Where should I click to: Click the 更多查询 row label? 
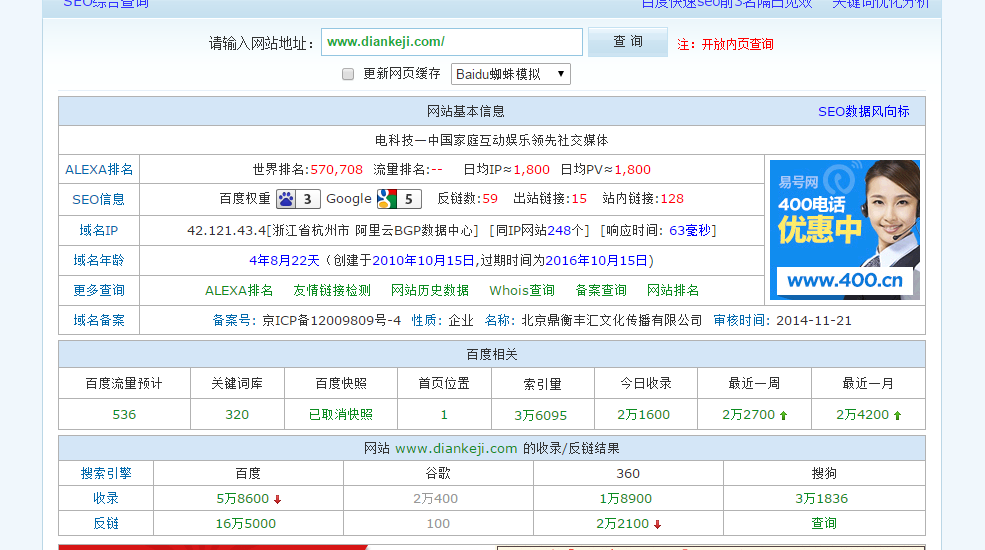tap(99, 290)
